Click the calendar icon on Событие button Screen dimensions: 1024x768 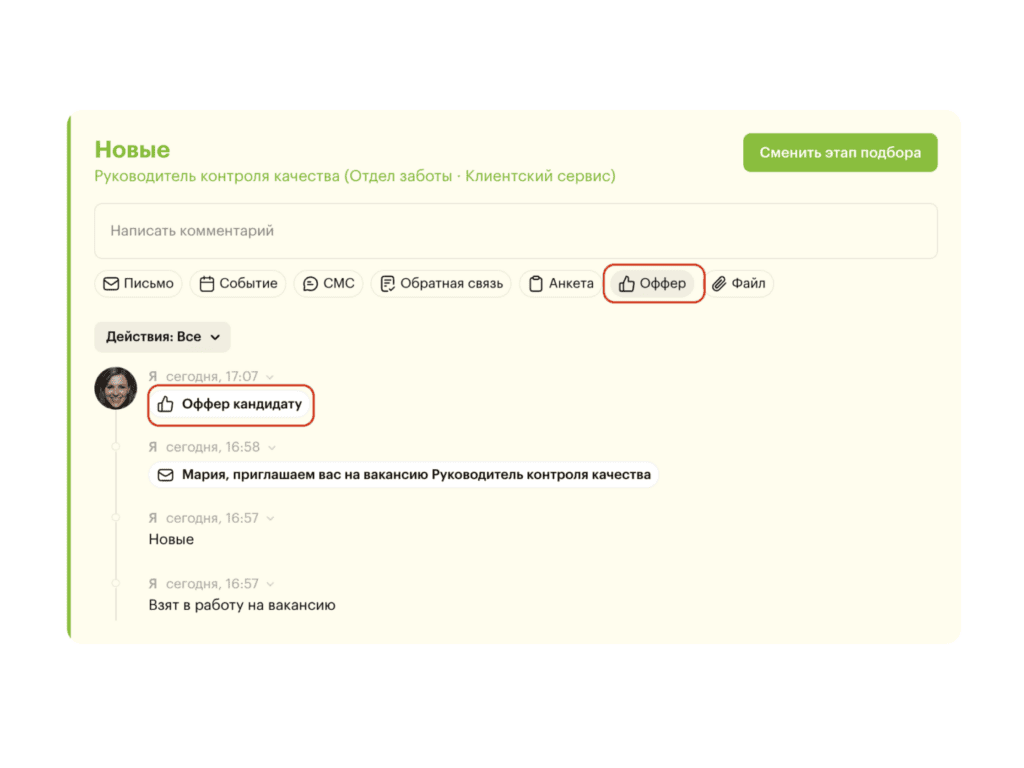pos(207,284)
